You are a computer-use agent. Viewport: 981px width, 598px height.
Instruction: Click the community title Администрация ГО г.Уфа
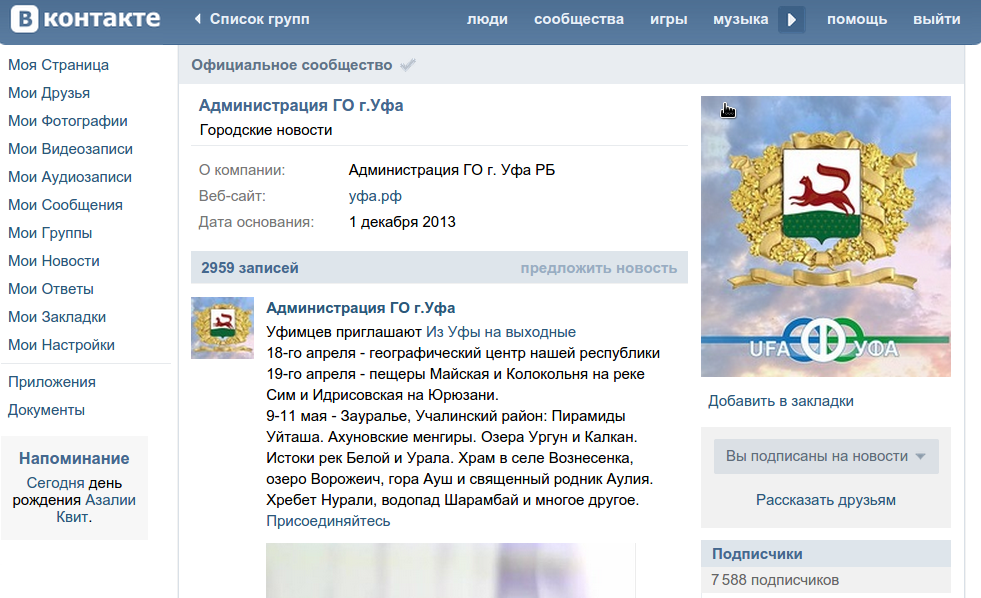point(301,106)
